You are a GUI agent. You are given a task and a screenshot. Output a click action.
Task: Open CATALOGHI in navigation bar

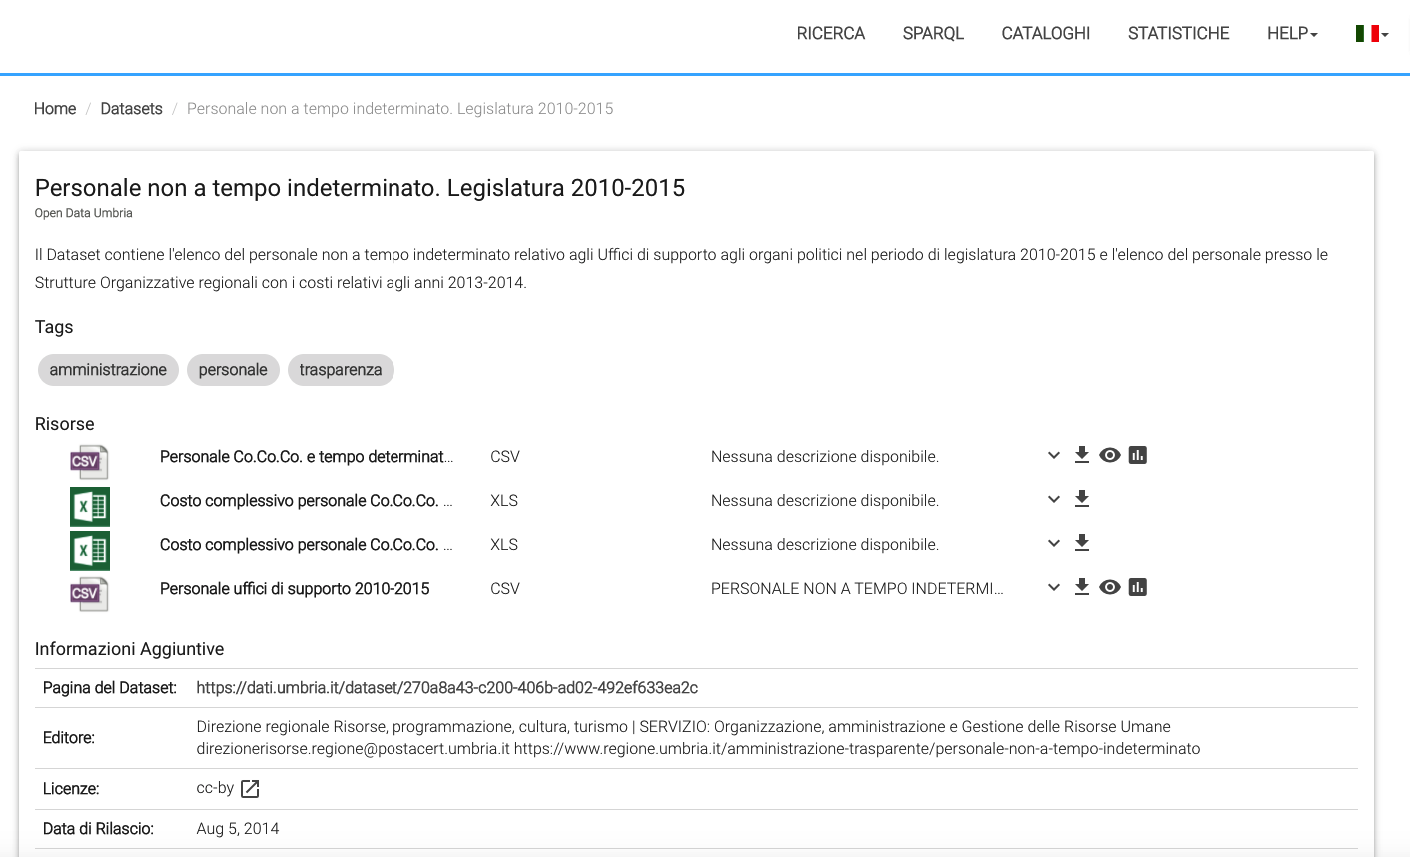1046,34
